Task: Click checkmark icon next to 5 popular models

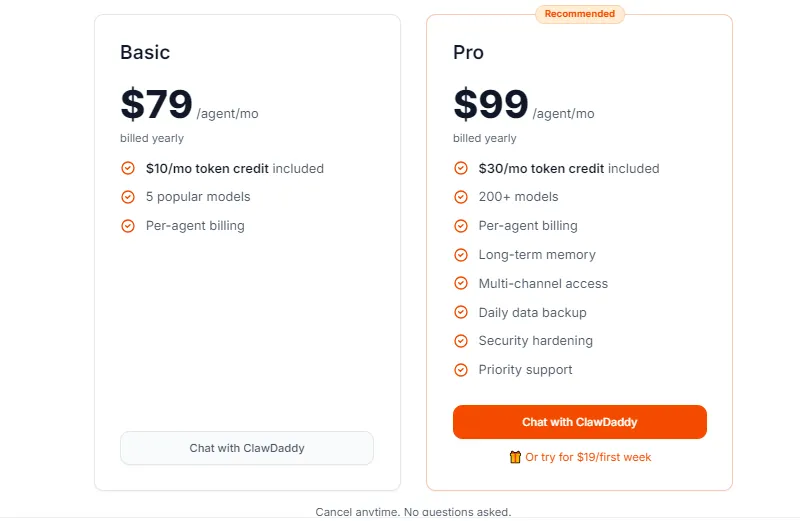Action: (128, 197)
